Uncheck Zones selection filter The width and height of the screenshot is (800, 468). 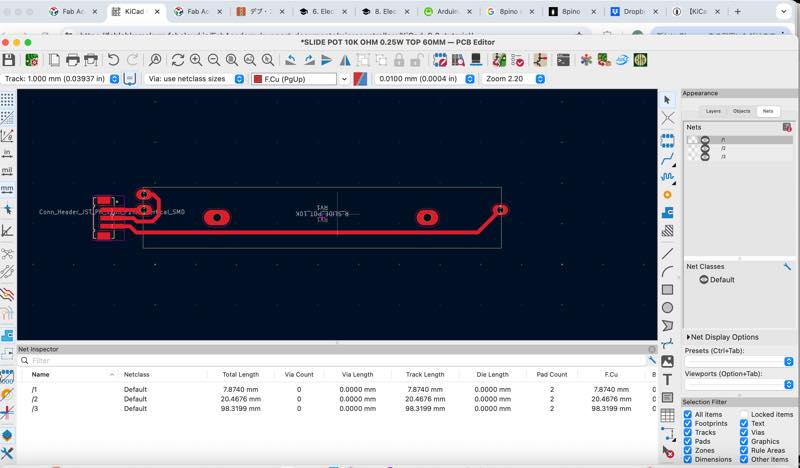pos(688,451)
